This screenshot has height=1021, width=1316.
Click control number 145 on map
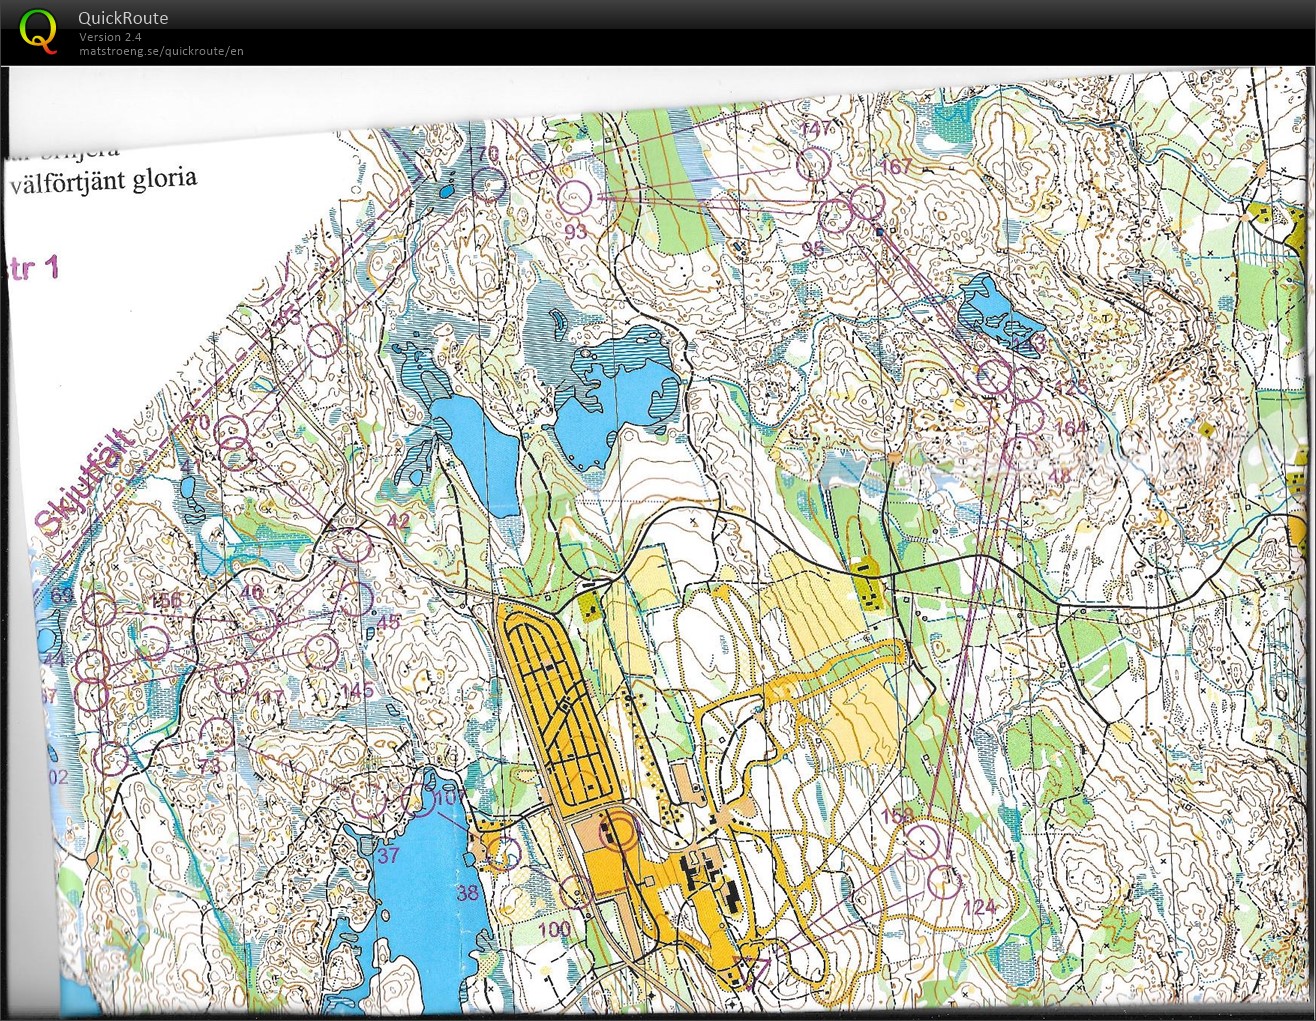coord(356,690)
